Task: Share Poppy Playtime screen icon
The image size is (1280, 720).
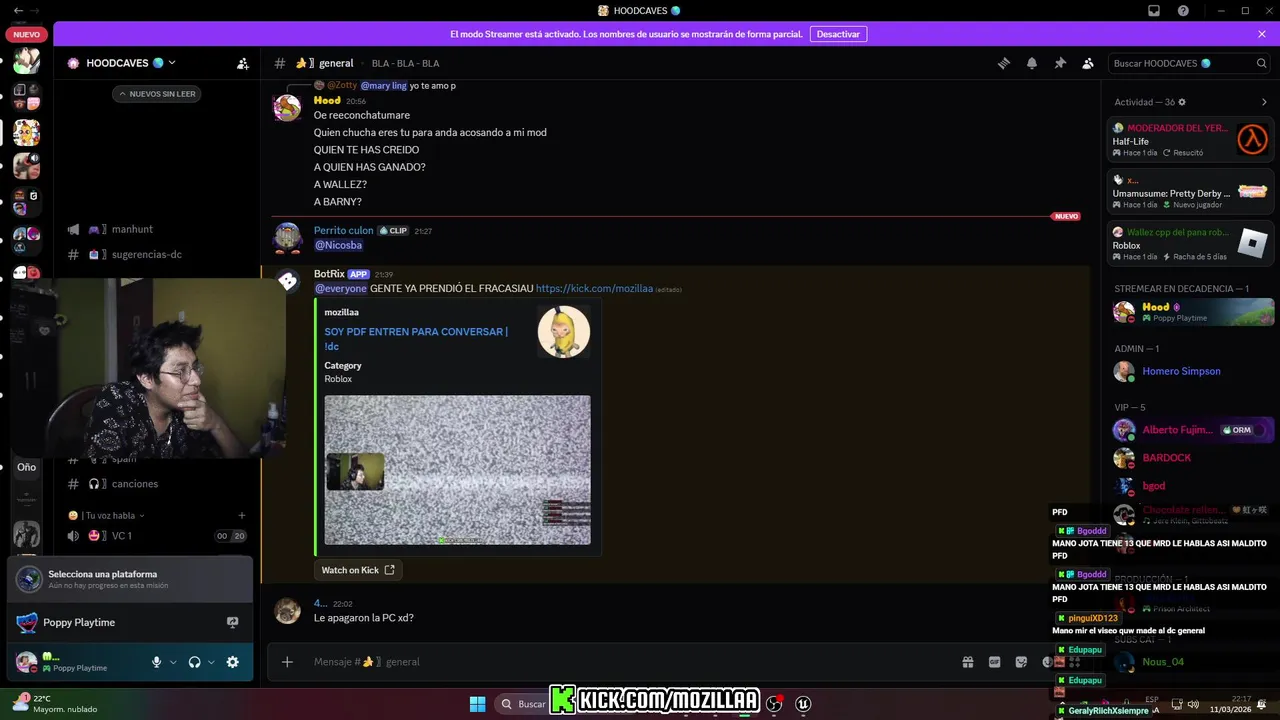Action: click(x=233, y=622)
